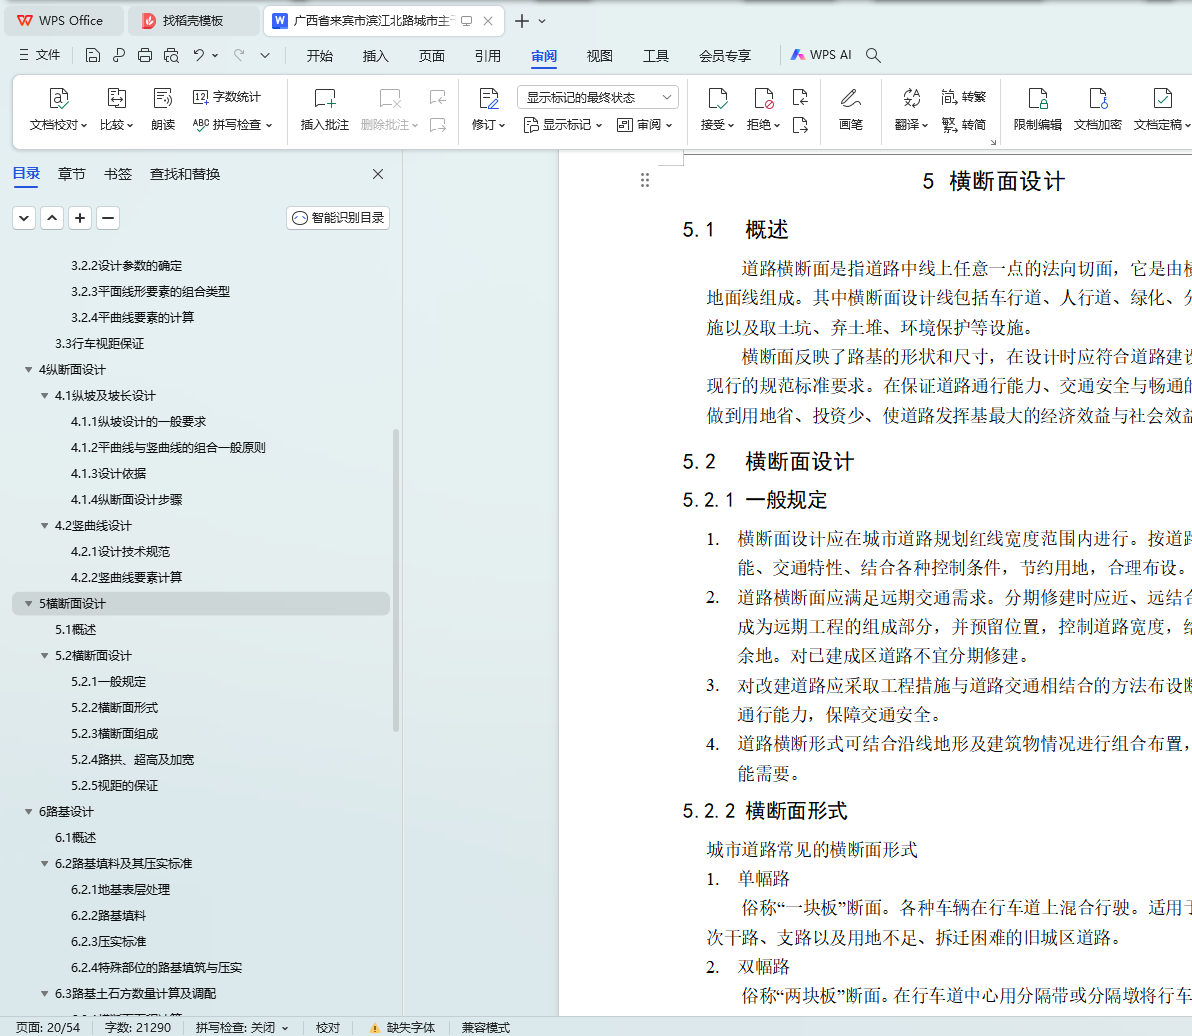Click the 缺失字体 missing fonts warning
Viewport: 1192px width, 1036px height.
pyautogui.click(x=402, y=1027)
